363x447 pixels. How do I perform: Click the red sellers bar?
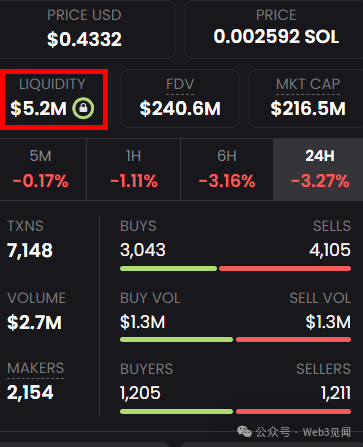click(x=293, y=412)
